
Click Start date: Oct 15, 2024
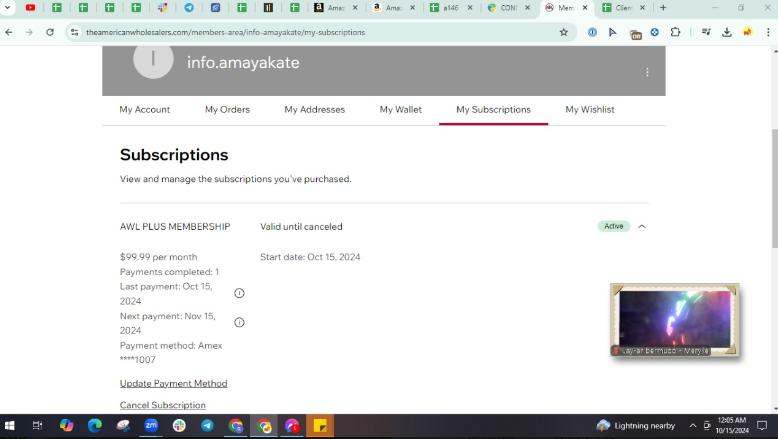click(310, 257)
